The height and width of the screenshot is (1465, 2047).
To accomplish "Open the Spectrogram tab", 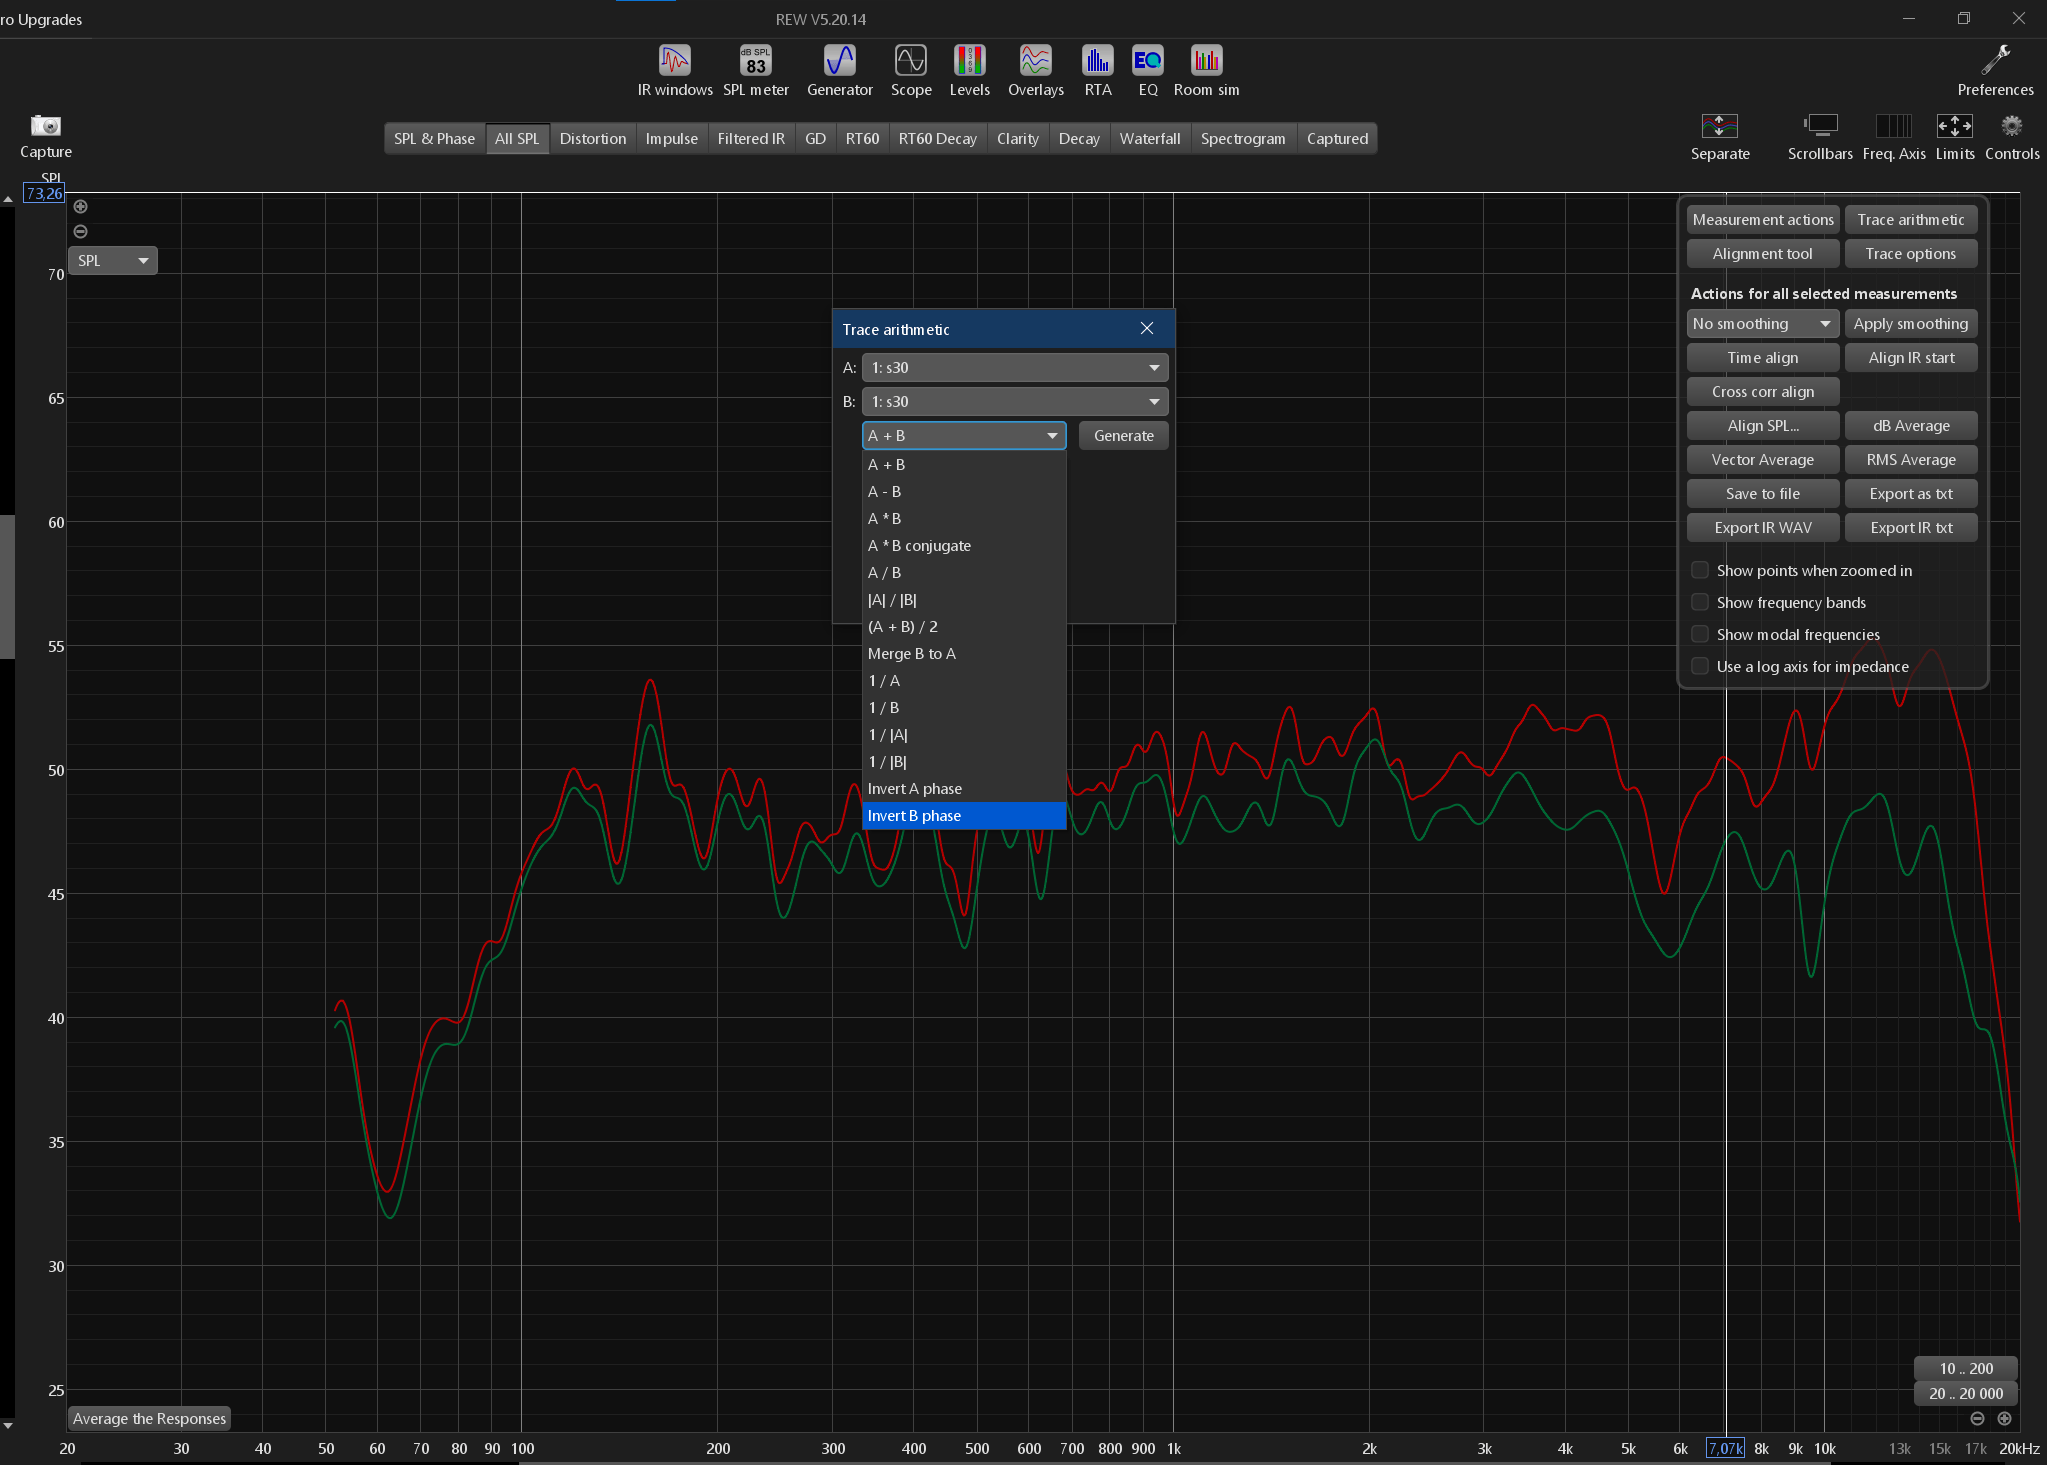I will [1243, 138].
